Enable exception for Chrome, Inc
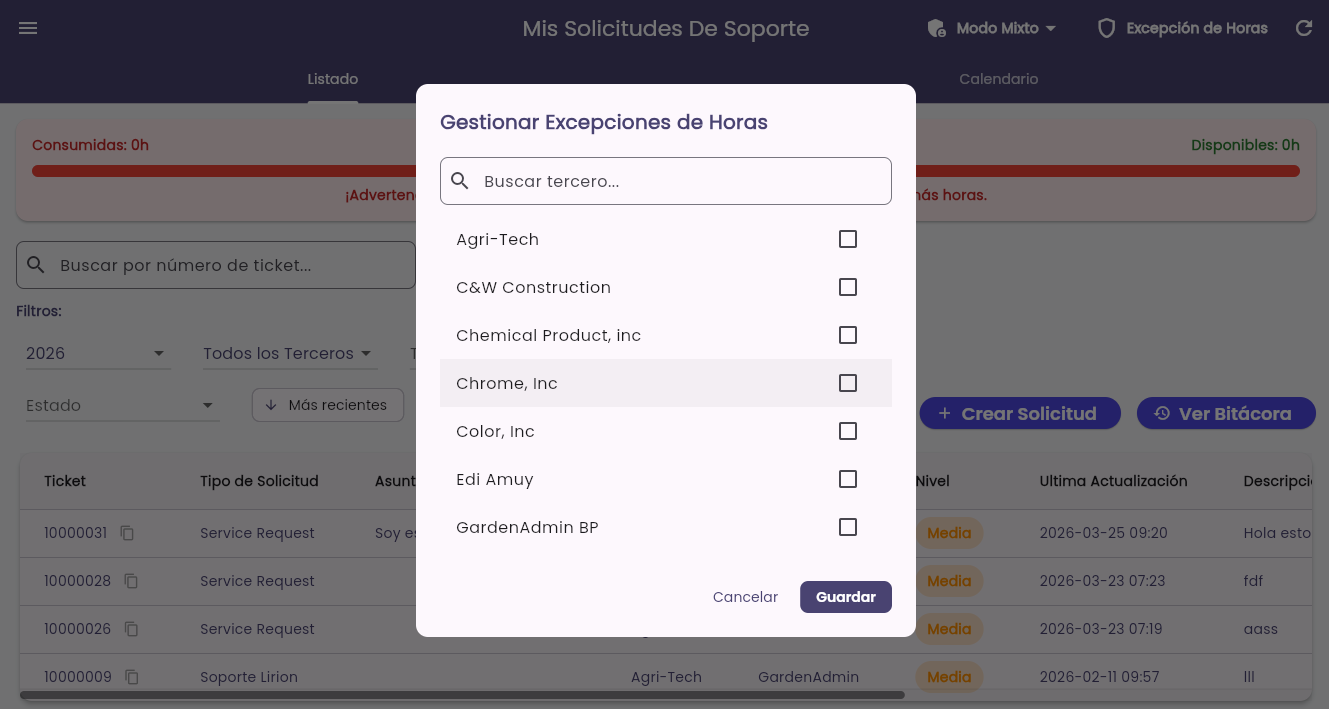The height and width of the screenshot is (709, 1329). (848, 383)
